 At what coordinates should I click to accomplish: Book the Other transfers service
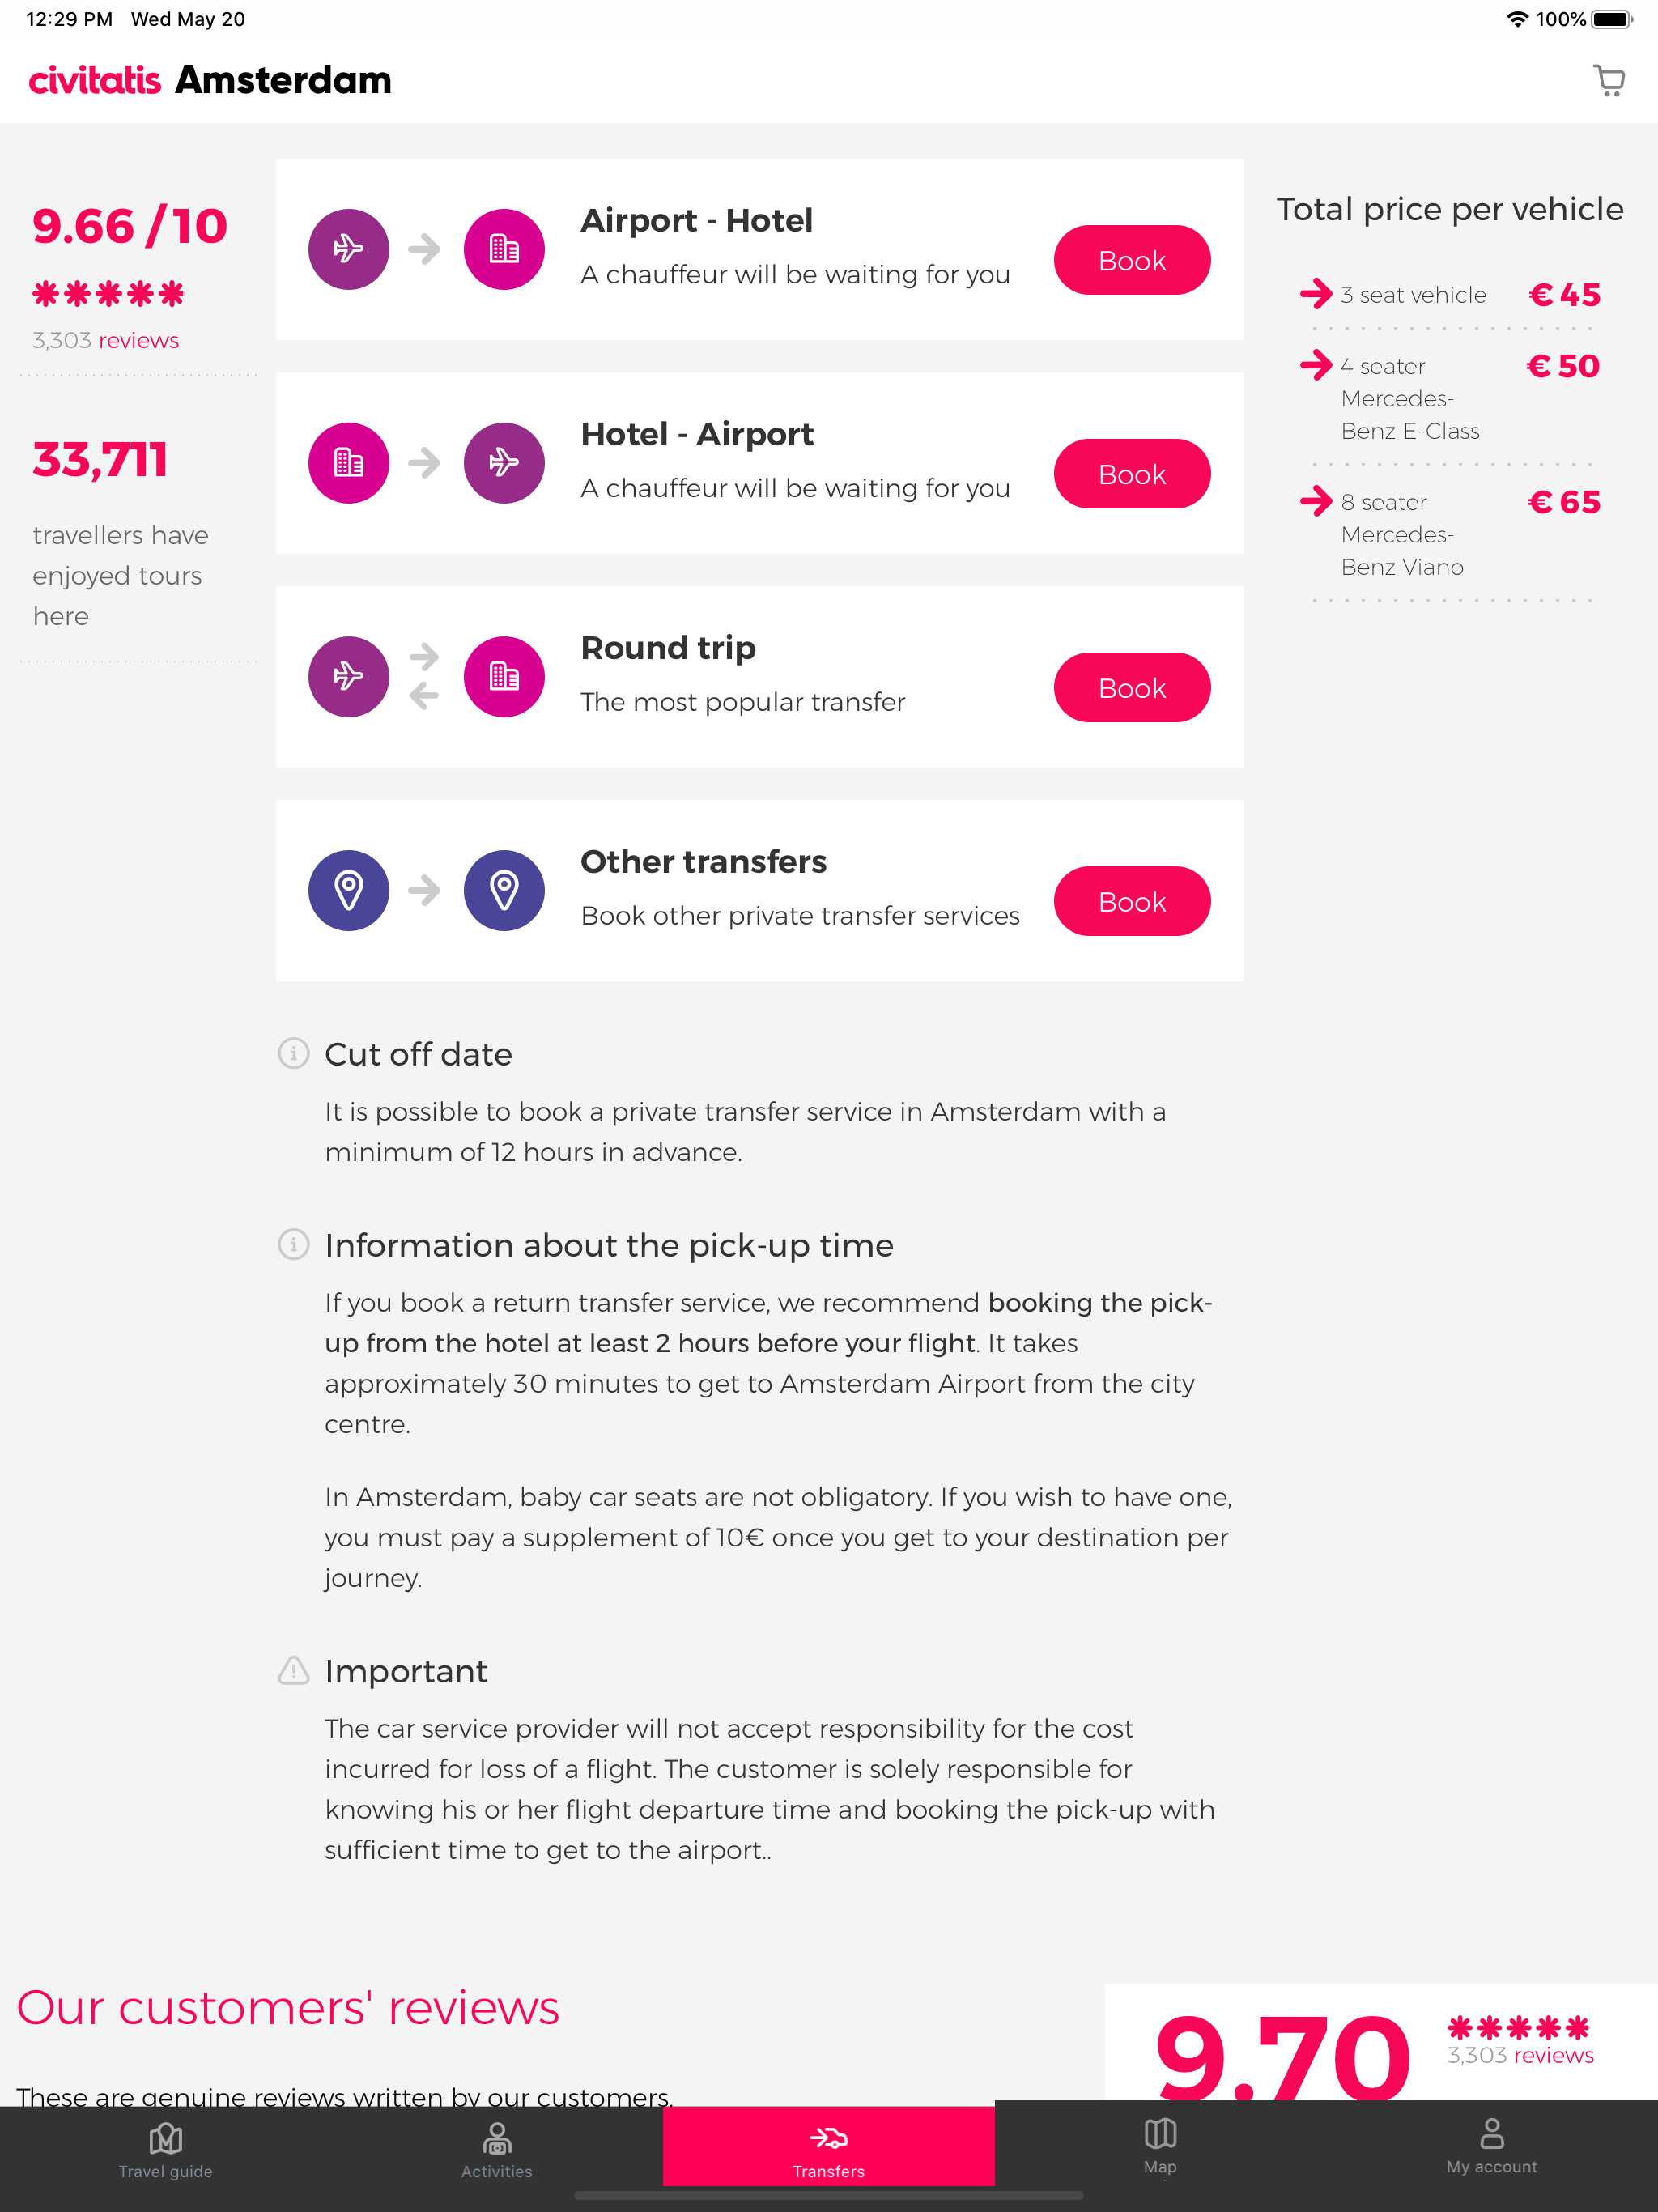(1131, 901)
